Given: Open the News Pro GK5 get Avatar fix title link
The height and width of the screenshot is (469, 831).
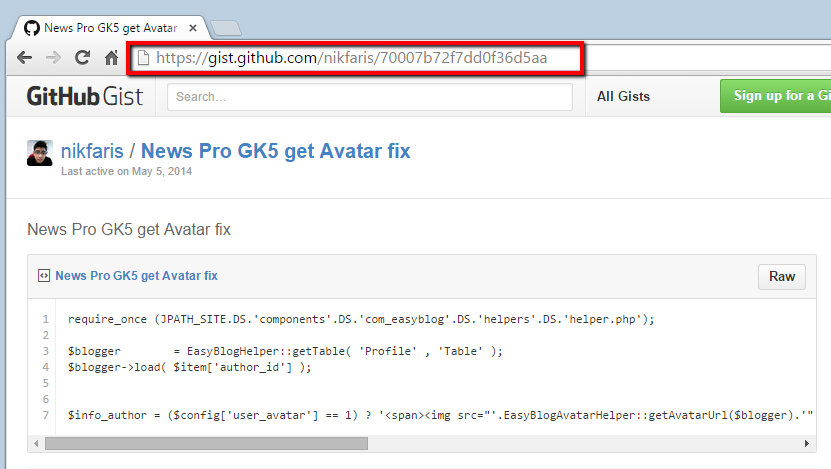Looking at the screenshot, I should (x=276, y=151).
